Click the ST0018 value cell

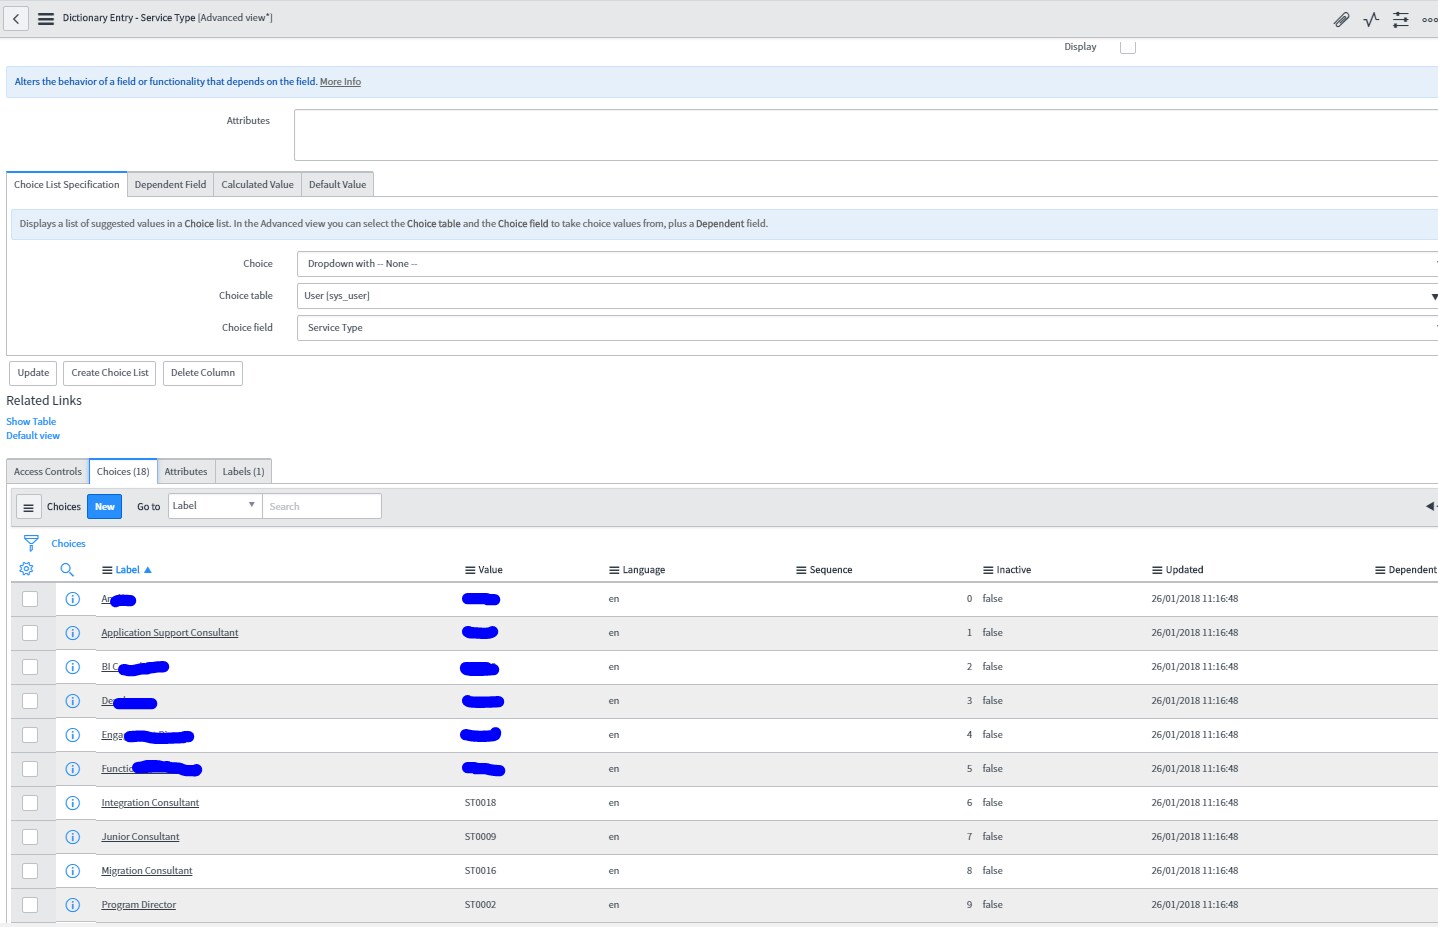click(x=480, y=803)
